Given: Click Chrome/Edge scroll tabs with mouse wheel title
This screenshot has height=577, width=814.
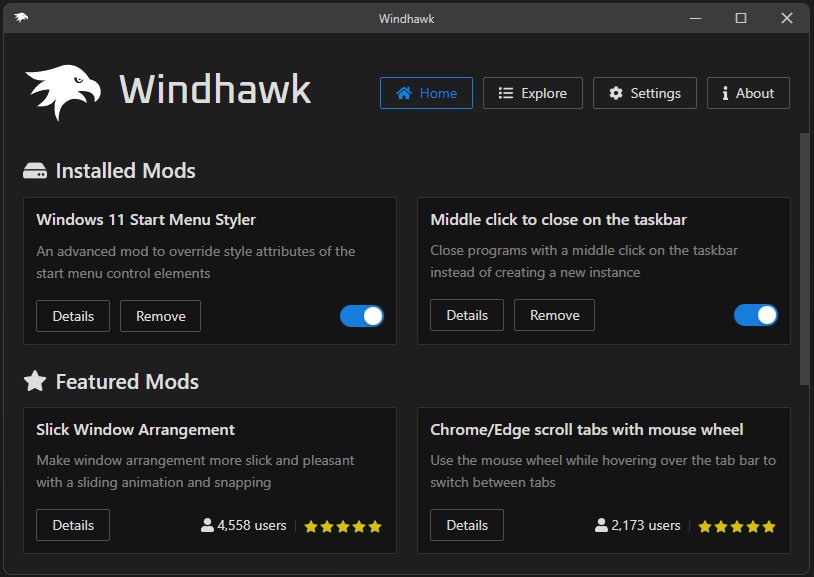Looking at the screenshot, I should (x=587, y=430).
